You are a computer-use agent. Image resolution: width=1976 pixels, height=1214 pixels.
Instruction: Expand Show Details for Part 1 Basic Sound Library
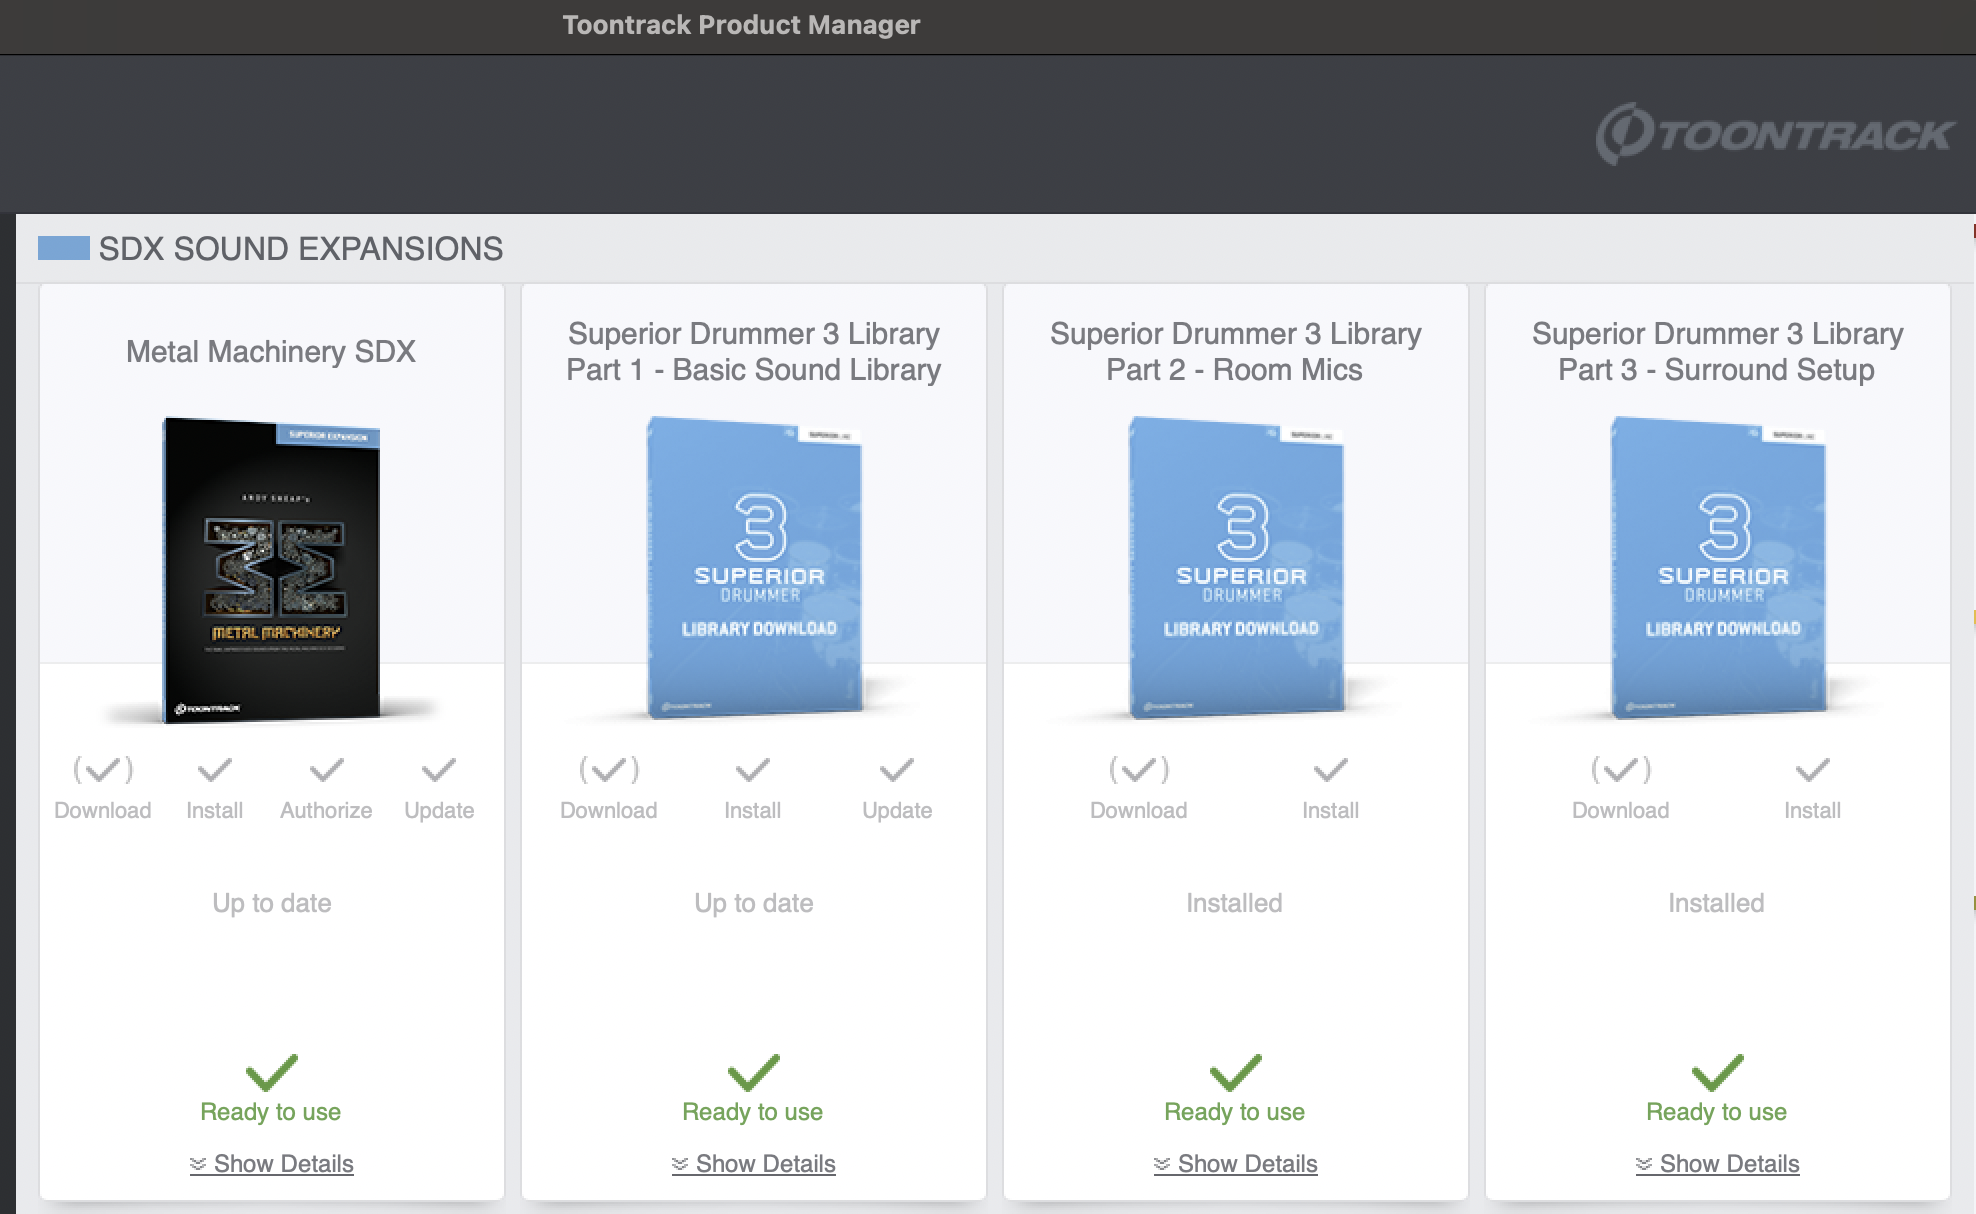(x=753, y=1164)
